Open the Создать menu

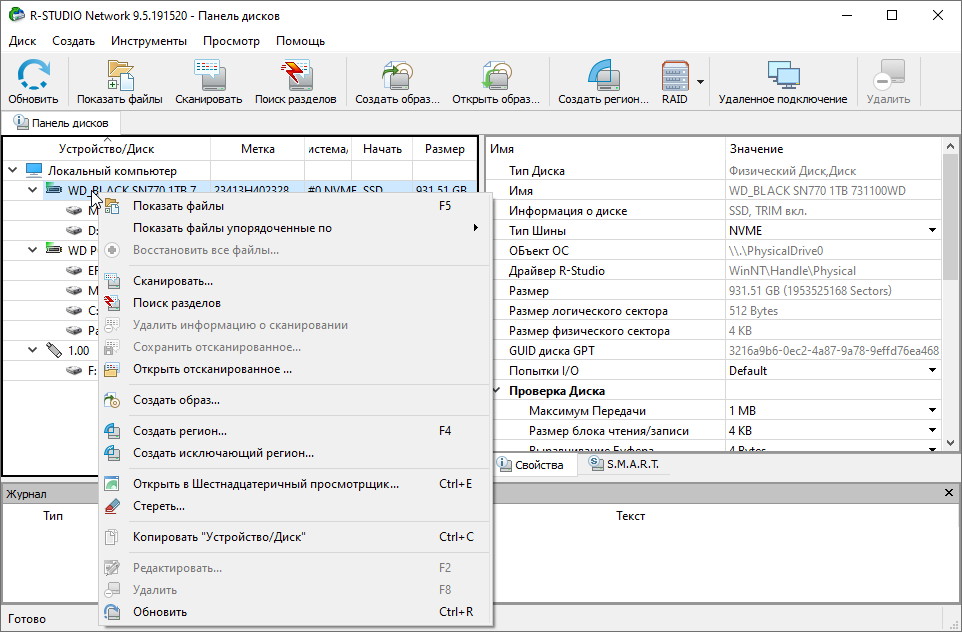point(74,41)
